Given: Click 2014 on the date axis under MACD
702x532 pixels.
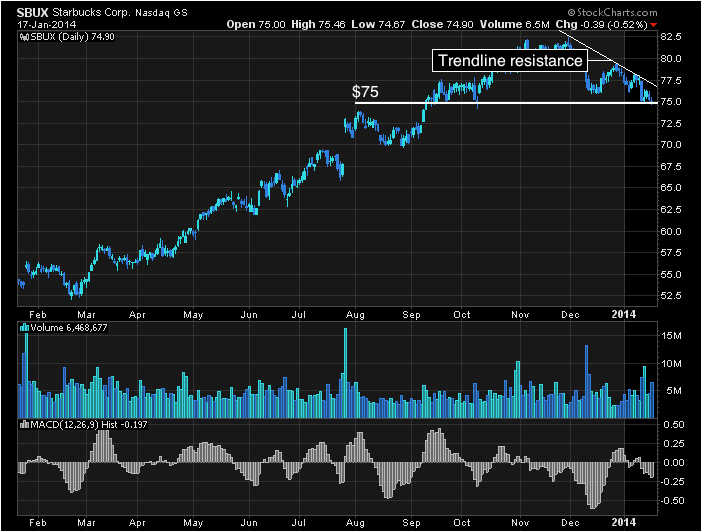Looking at the screenshot, I should 624,522.
